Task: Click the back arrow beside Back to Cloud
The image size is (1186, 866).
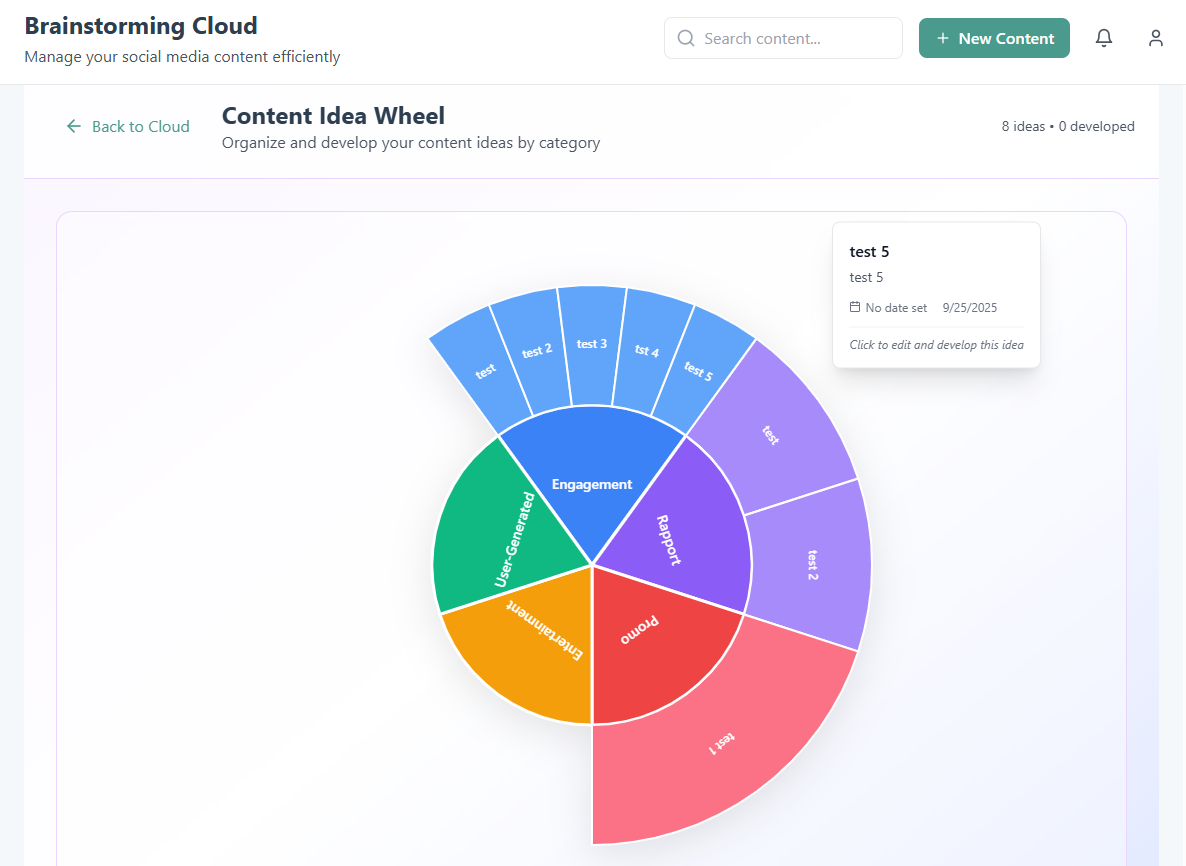Action: (73, 126)
